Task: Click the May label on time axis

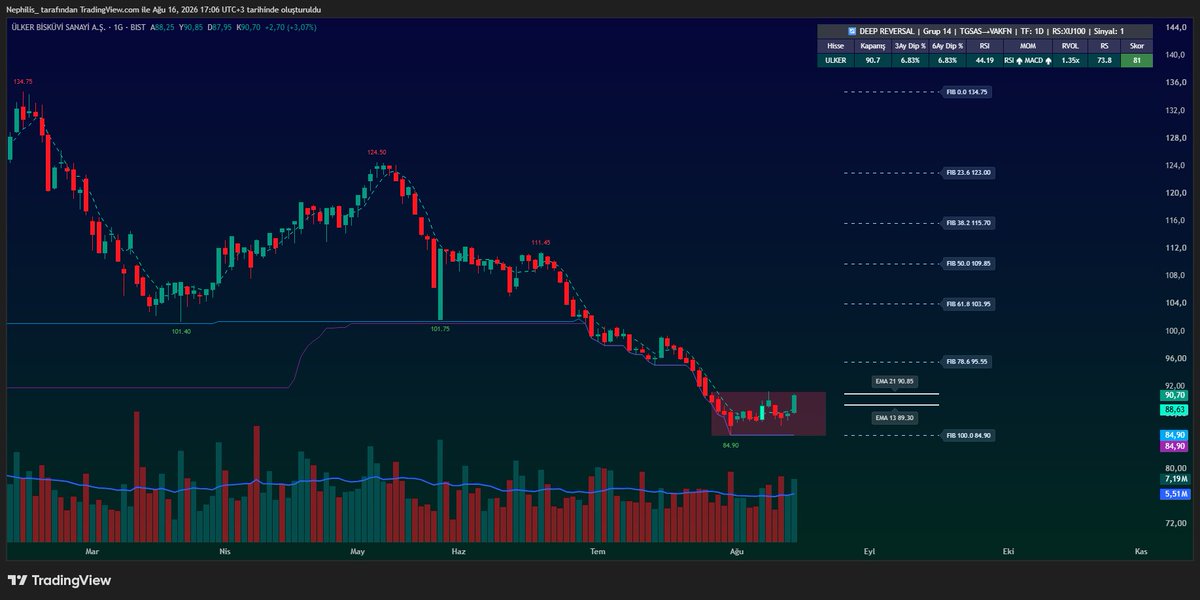Action: click(x=357, y=551)
